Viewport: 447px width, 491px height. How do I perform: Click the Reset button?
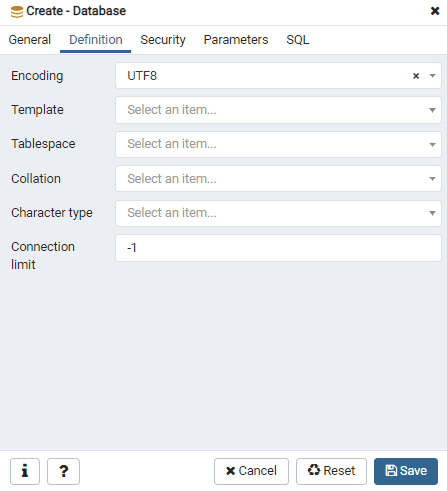[331, 471]
